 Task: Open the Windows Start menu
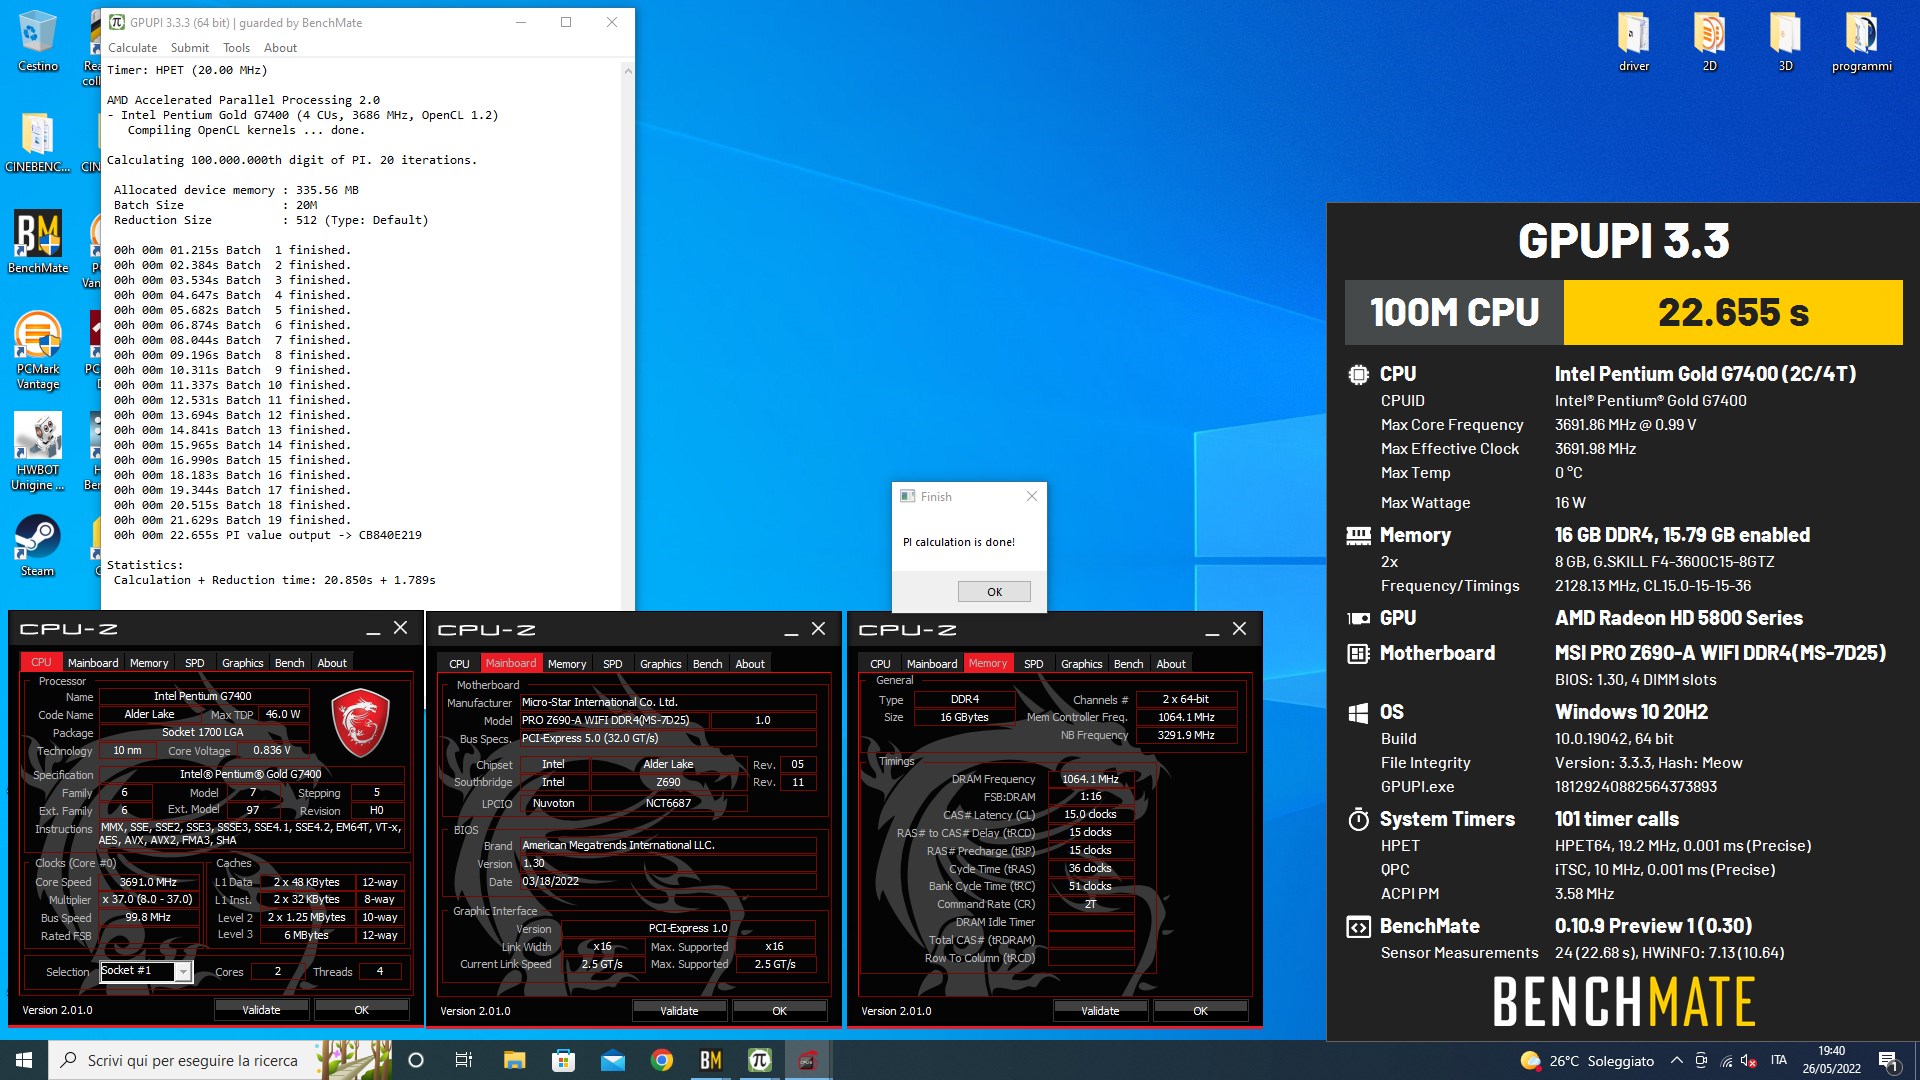24,1060
